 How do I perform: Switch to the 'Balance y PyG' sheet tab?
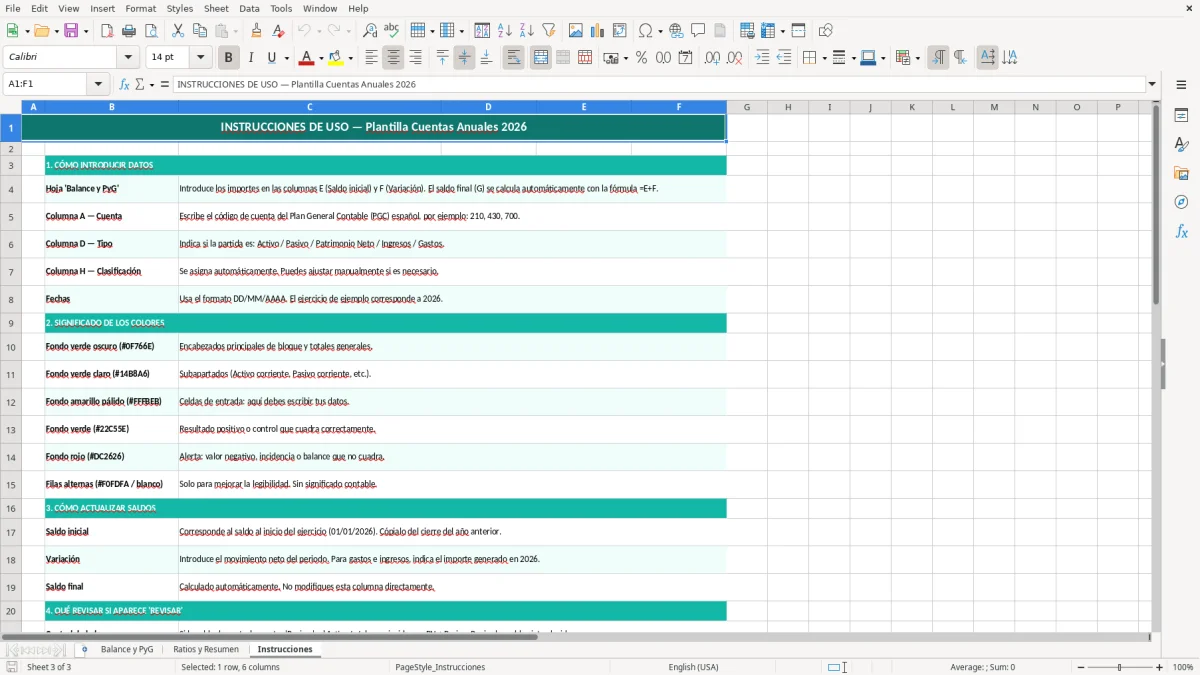point(127,649)
